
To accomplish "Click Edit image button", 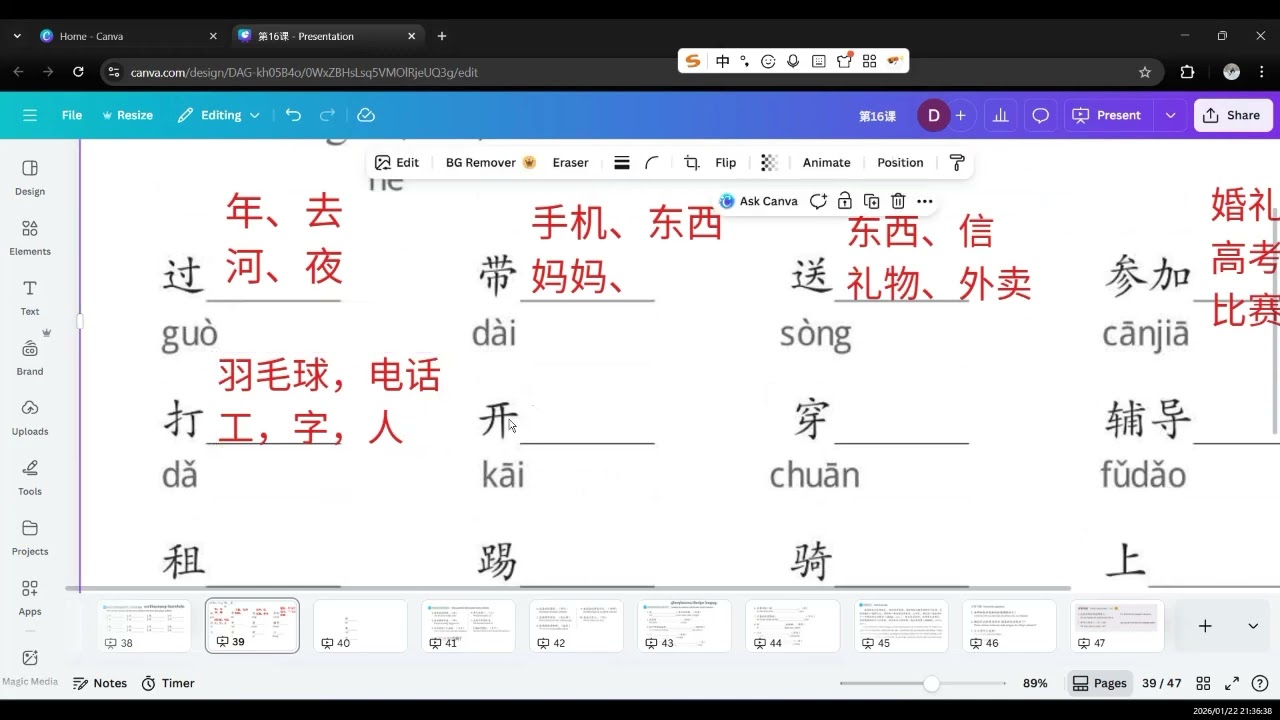I will pos(397,163).
